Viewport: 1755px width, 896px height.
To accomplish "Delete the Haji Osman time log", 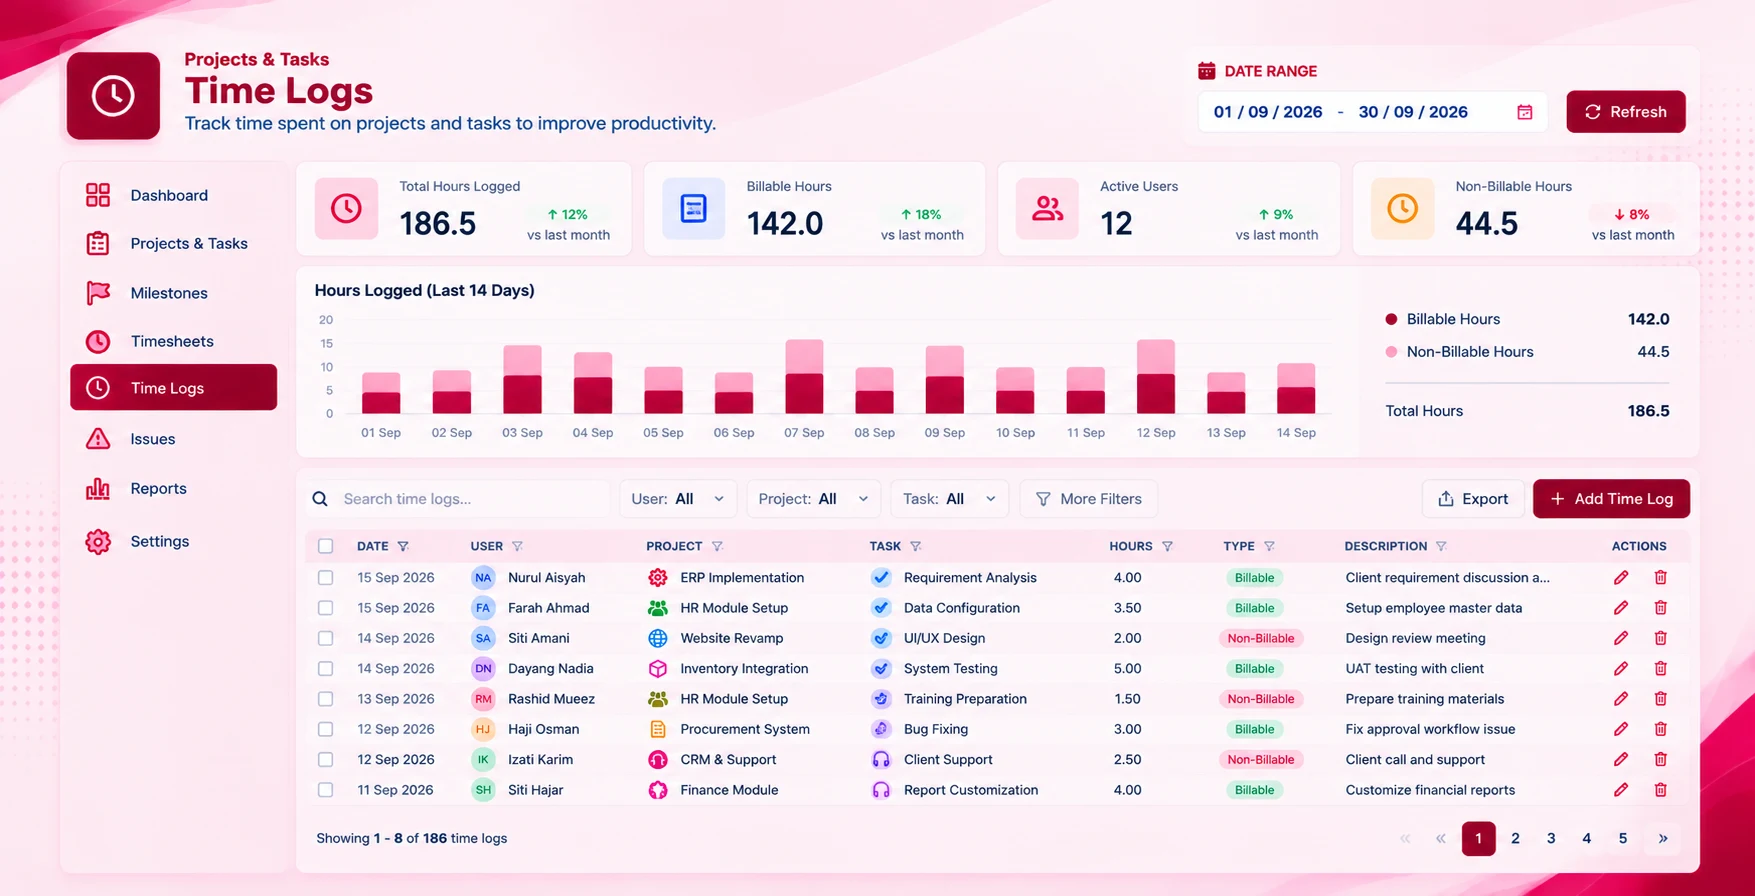I will pos(1660,729).
